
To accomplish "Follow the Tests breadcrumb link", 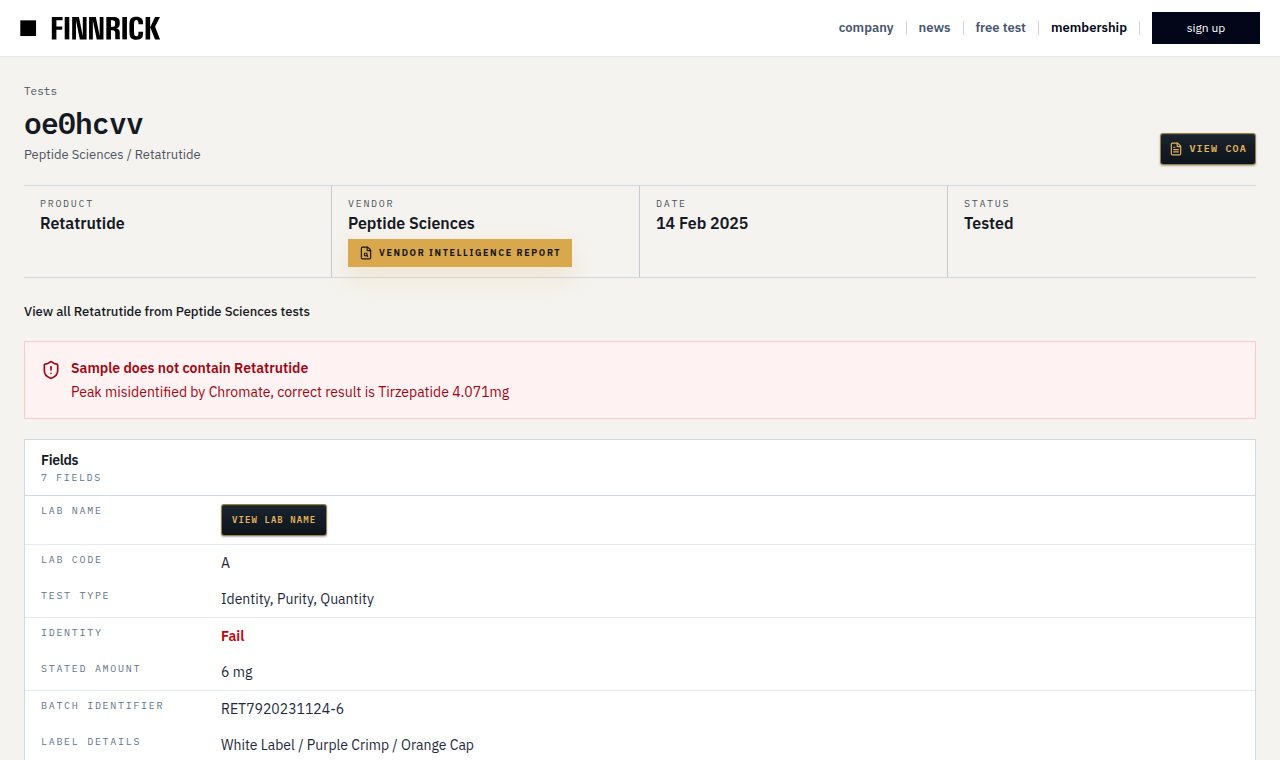I will (x=41, y=91).
